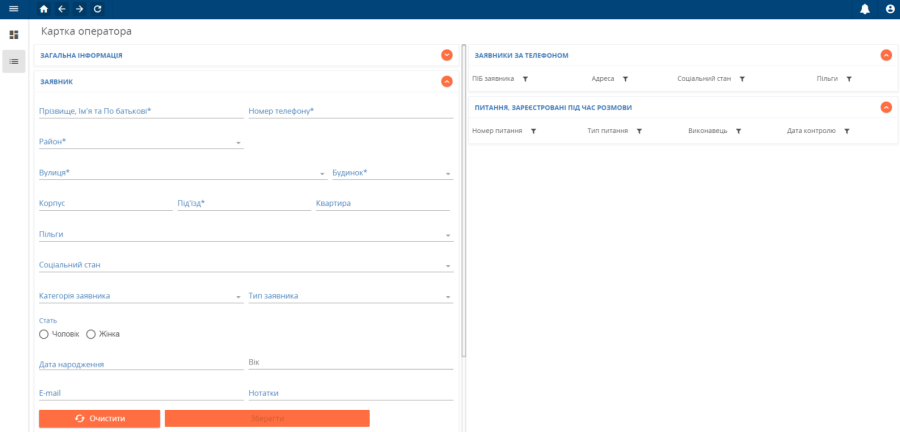Screen dimensions: 900x432
Task: Open the hamburger menu
Action: 14,9
